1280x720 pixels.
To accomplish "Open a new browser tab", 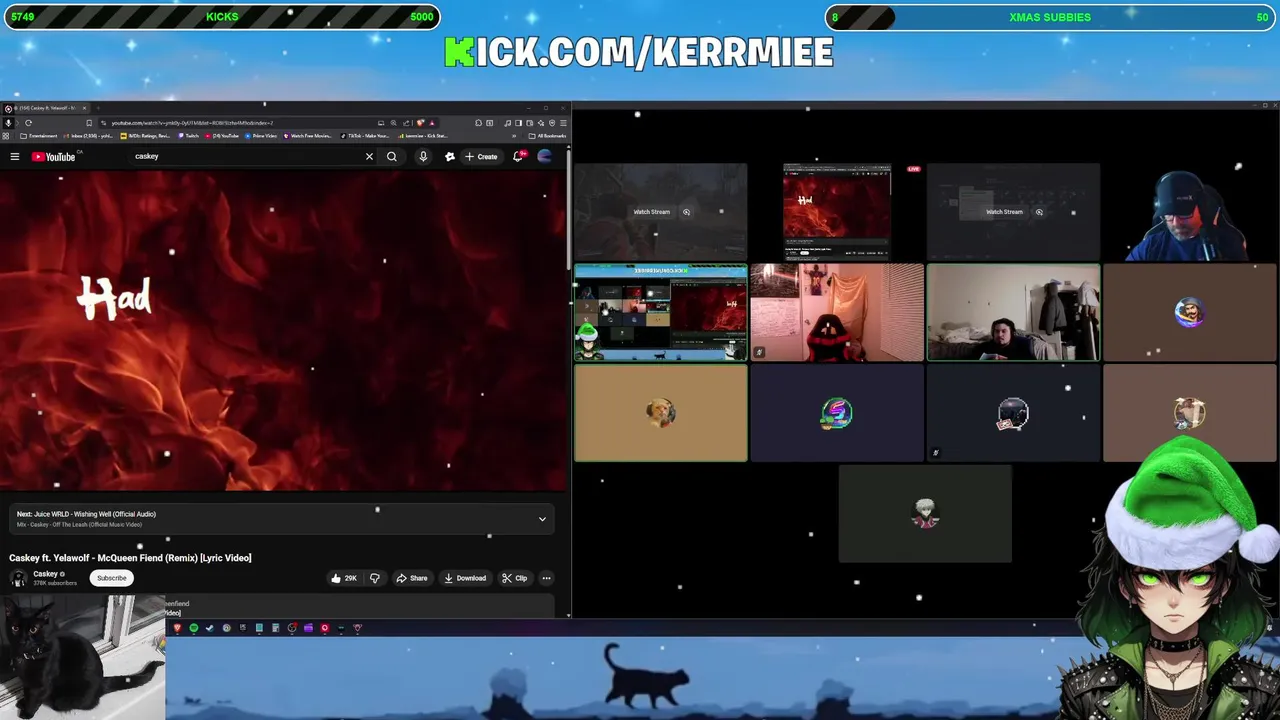I will click(98, 108).
